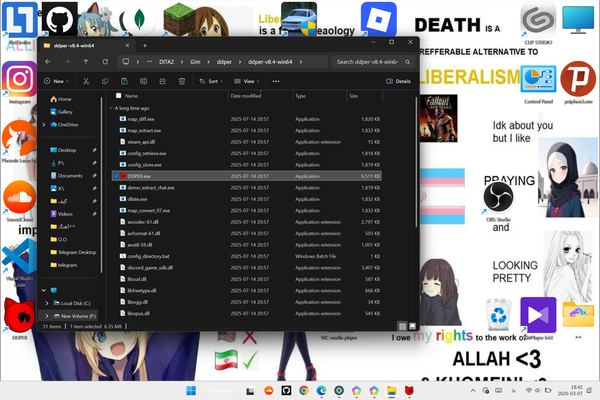Expand the OneDrive tree node
600x400 pixels.
pyautogui.click(x=44, y=124)
